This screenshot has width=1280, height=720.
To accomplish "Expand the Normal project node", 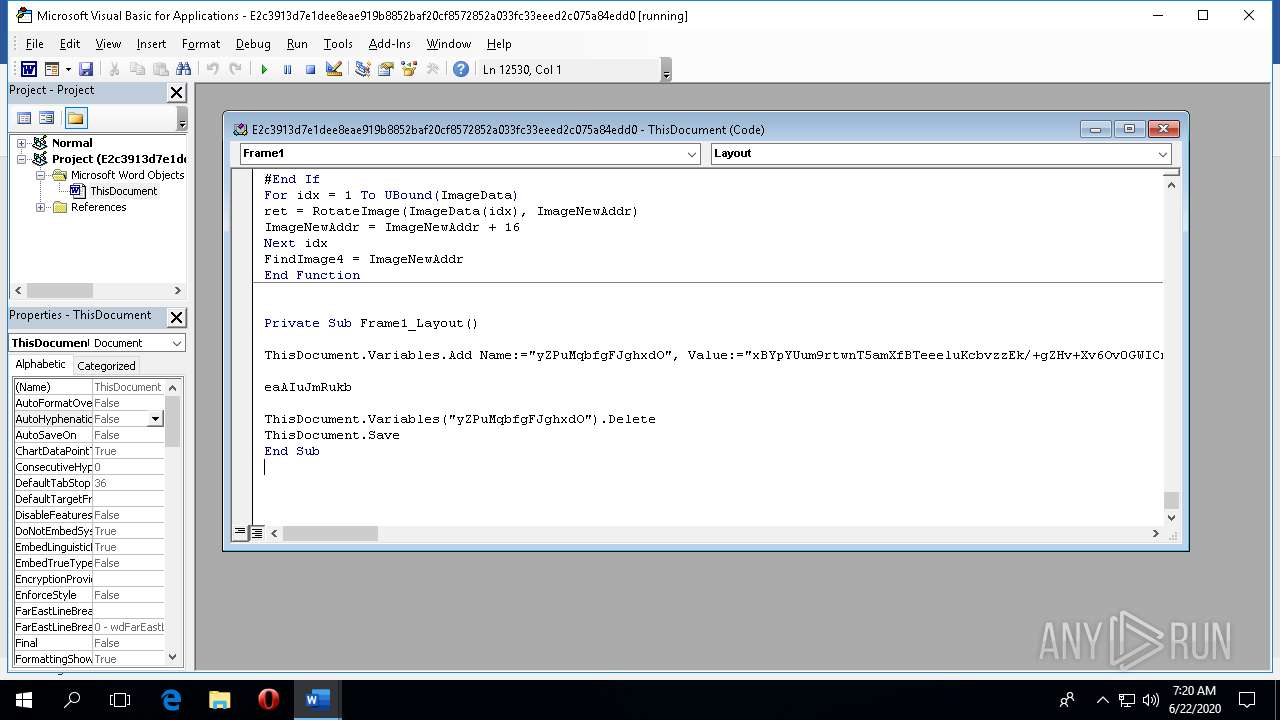I will point(21,143).
